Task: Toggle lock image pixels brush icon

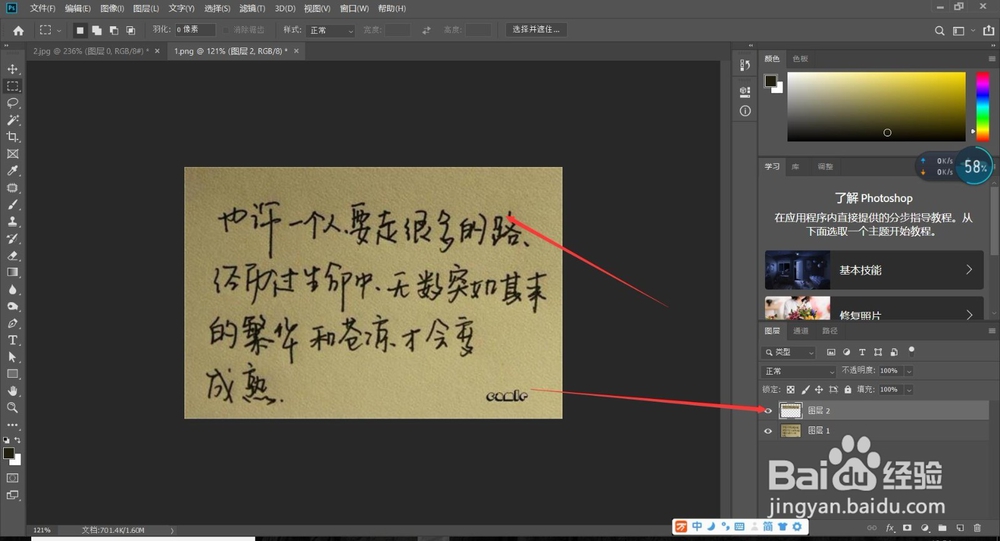Action: click(805, 389)
